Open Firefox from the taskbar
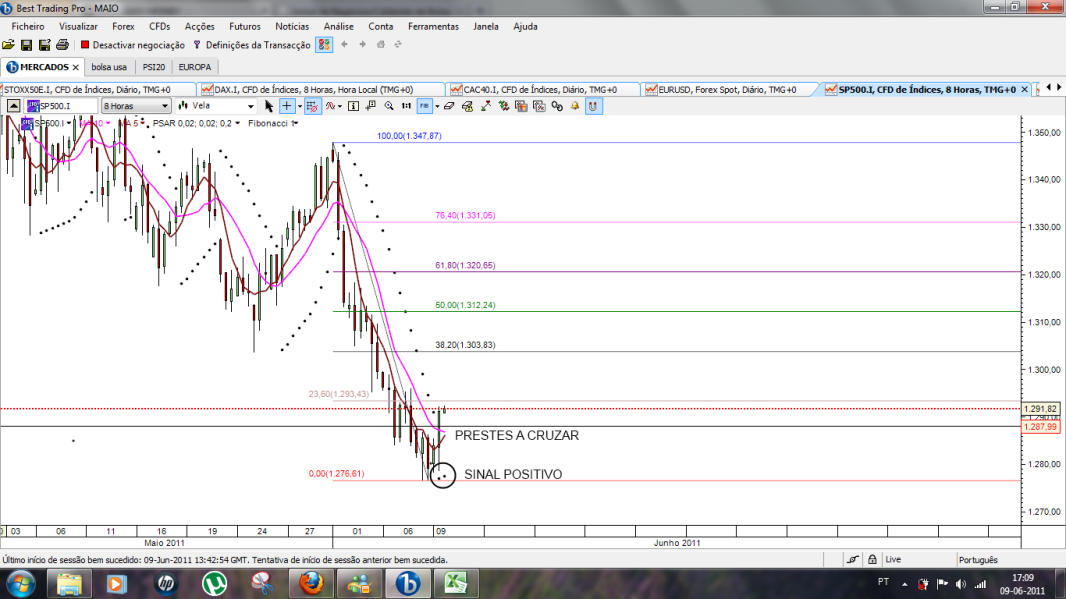 pos(311,583)
